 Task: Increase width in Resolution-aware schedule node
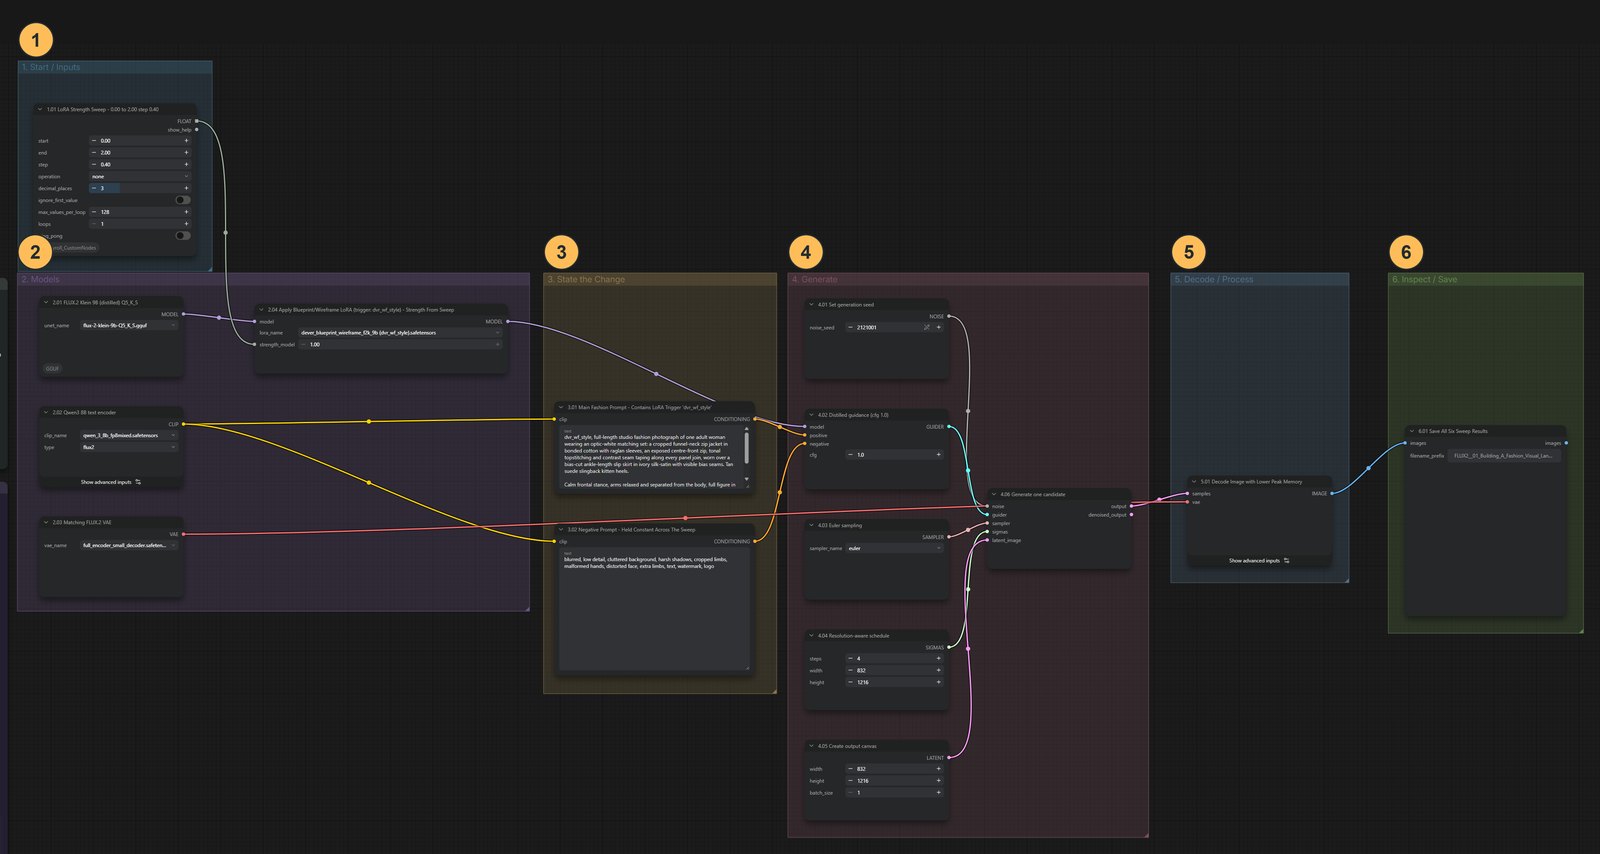(938, 671)
